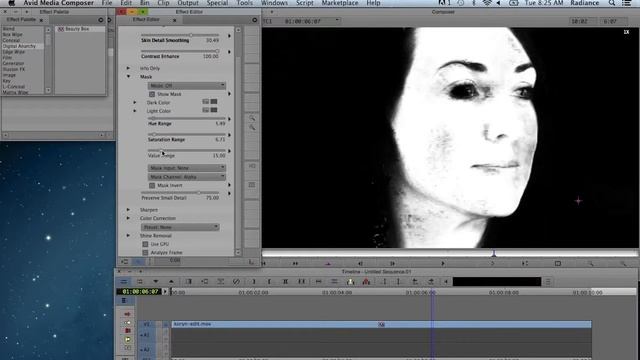Click the red segment mode arrow in timeline
This screenshot has width=640, height=360.
point(127,314)
